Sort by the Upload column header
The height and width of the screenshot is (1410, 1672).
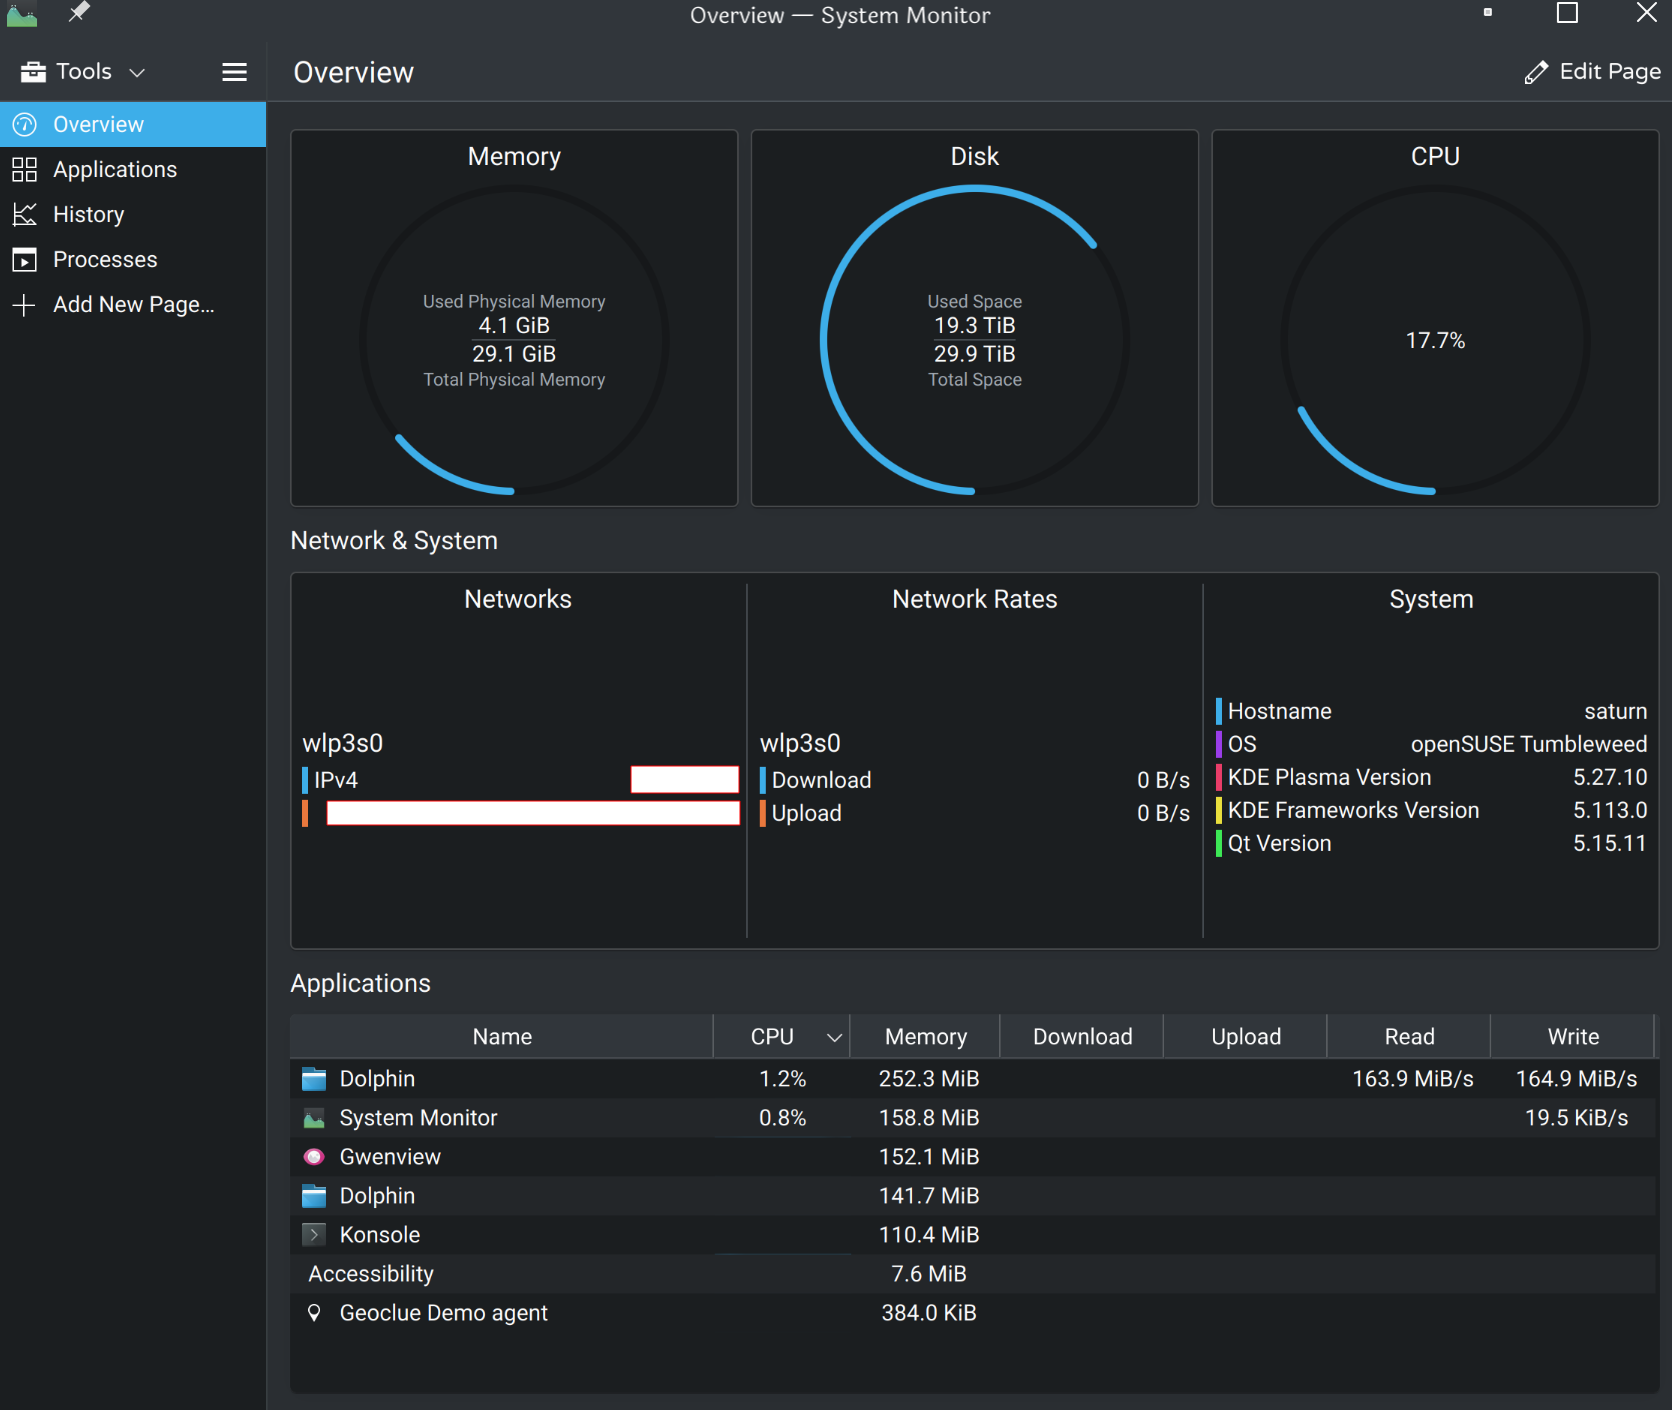pyautogui.click(x=1246, y=1037)
